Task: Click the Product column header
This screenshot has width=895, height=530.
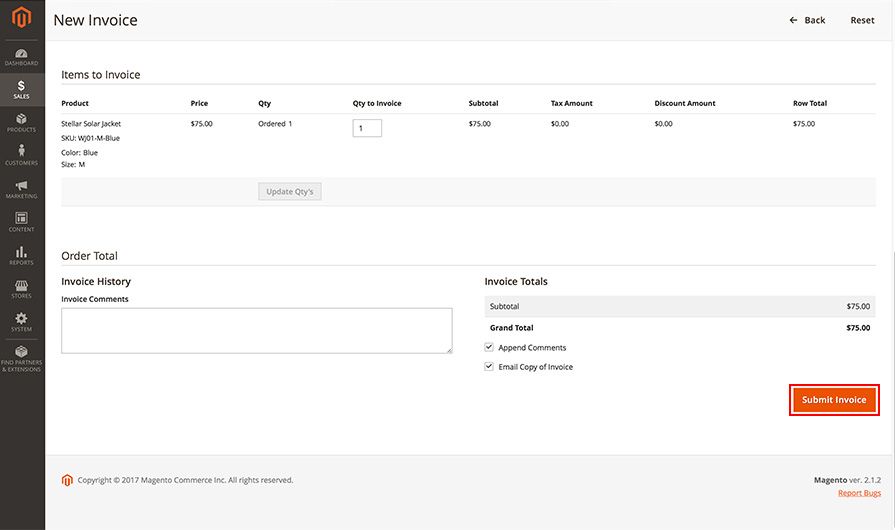Action: [x=75, y=103]
